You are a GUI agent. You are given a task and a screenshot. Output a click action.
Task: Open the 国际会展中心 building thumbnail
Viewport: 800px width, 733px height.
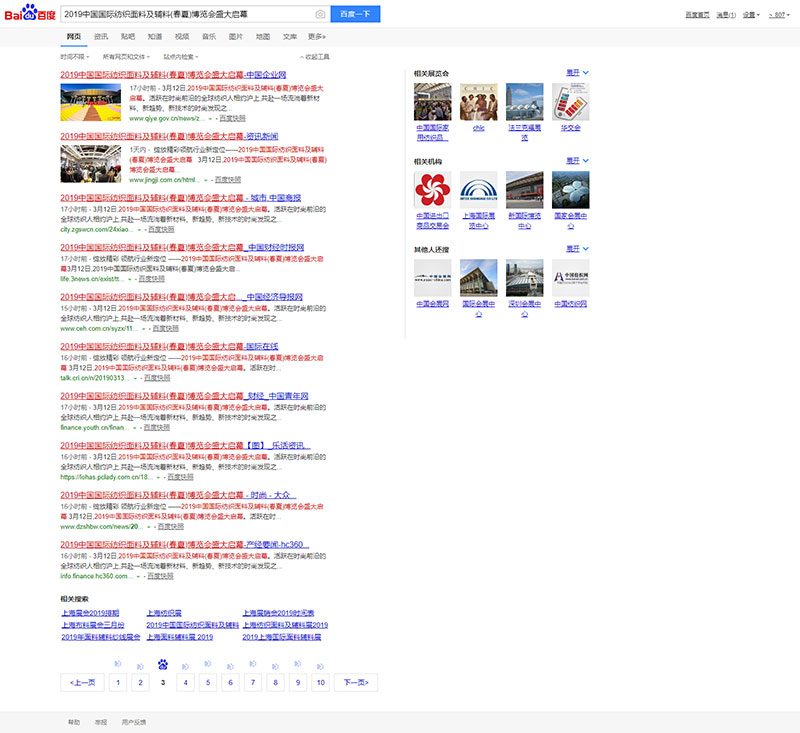[479, 278]
